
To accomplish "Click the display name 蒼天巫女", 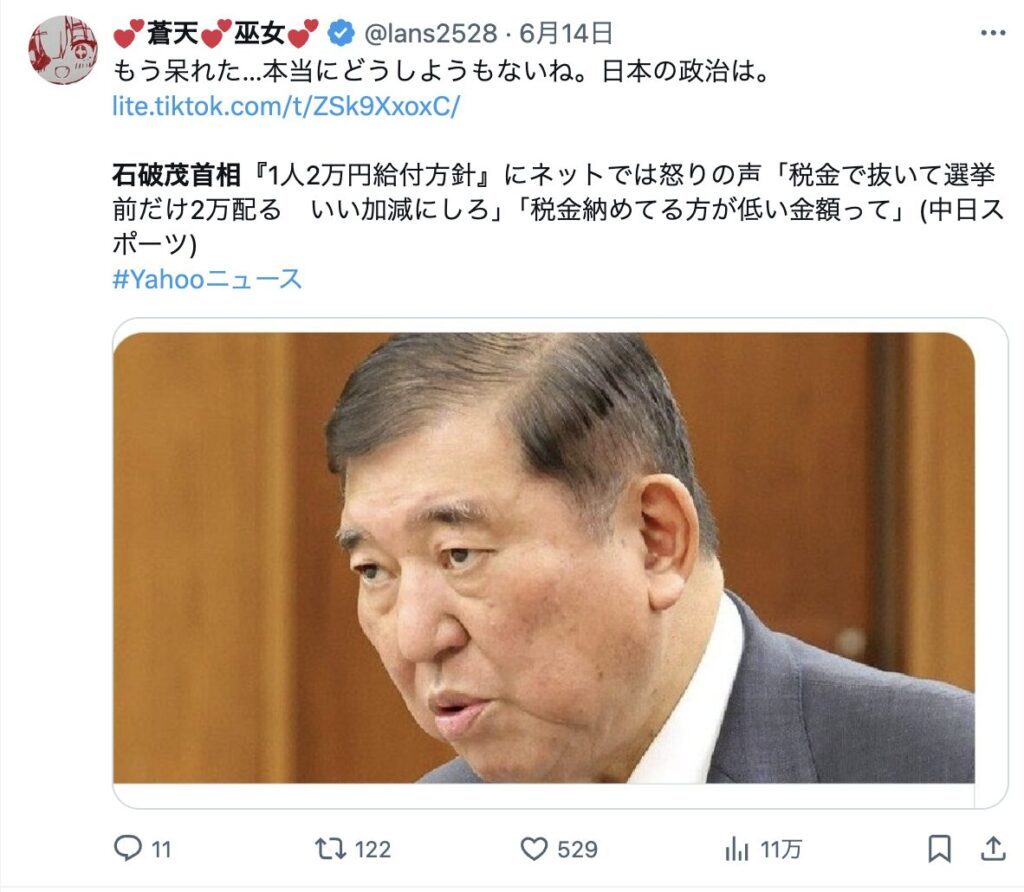I will point(216,33).
